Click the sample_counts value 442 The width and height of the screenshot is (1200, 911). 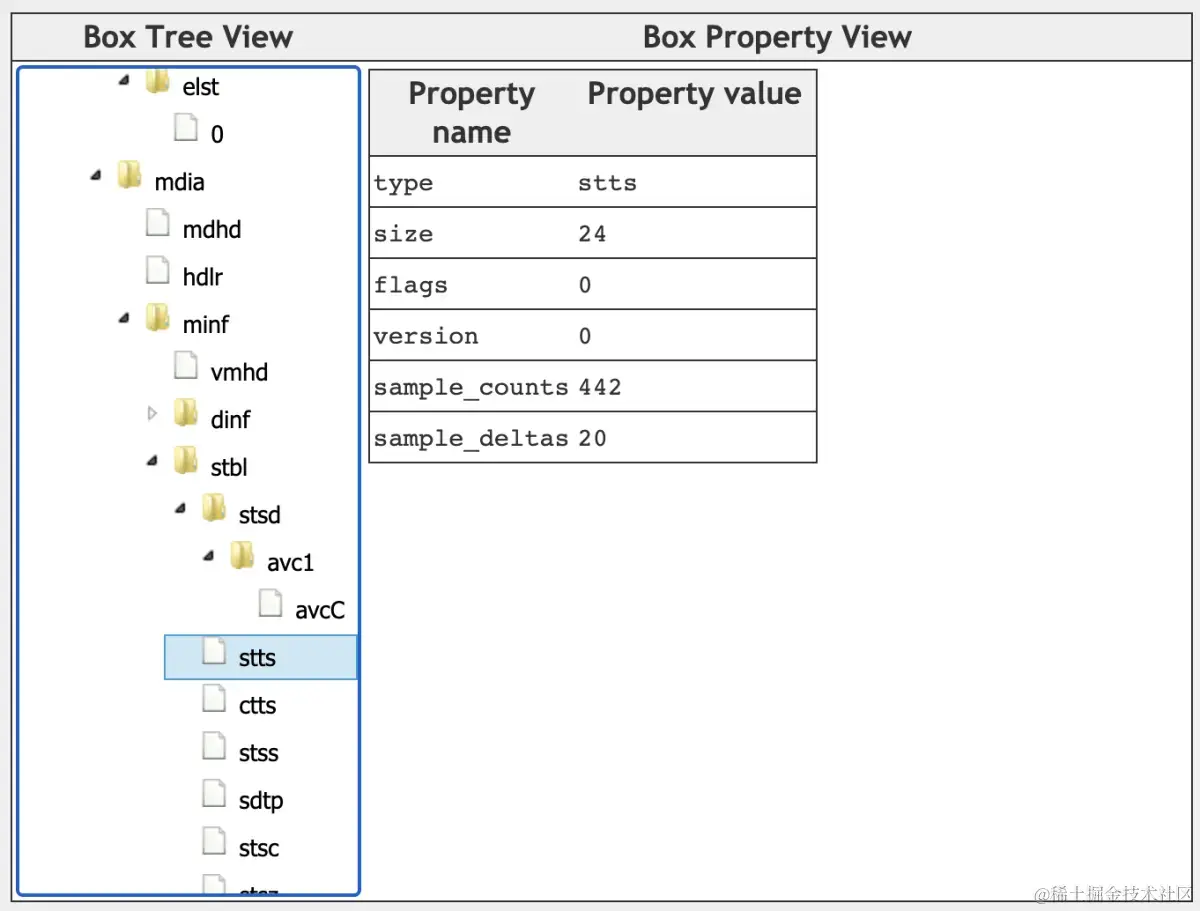click(600, 387)
